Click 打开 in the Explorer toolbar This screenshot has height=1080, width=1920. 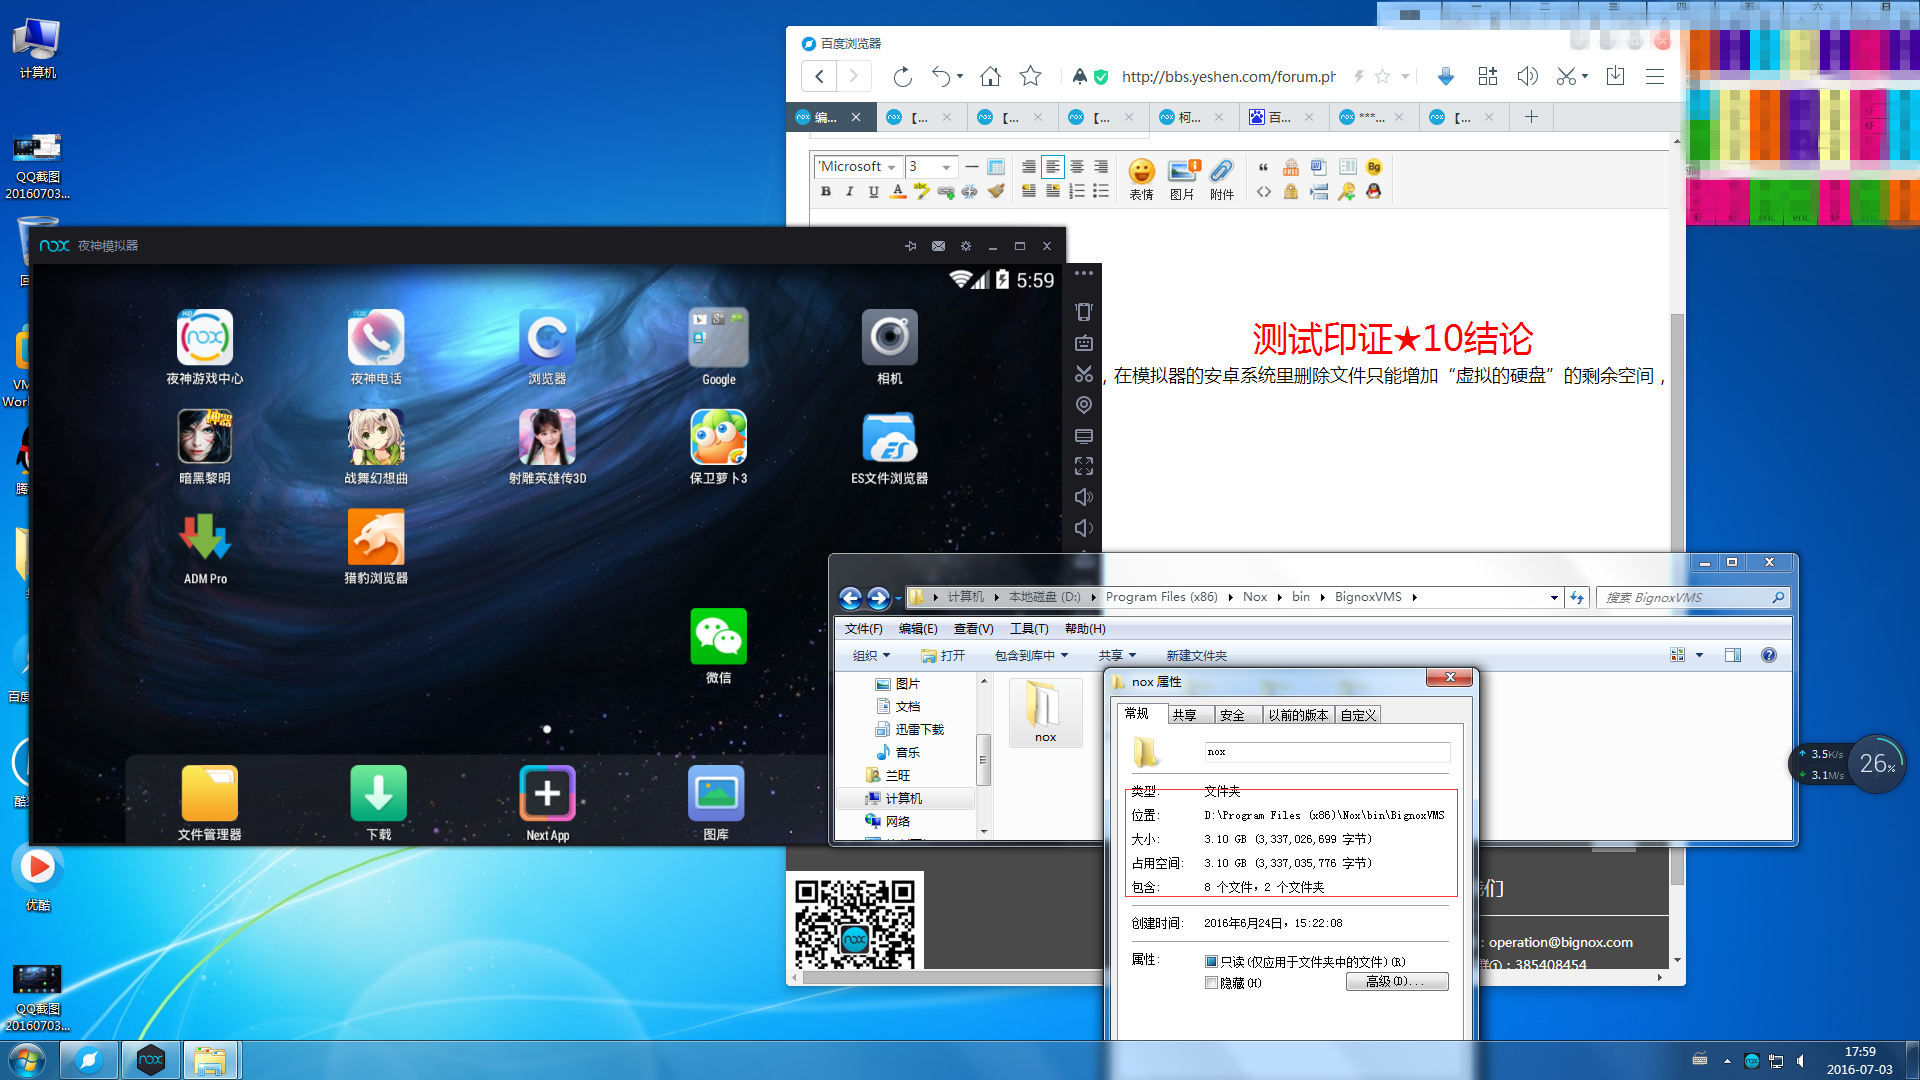coord(943,655)
